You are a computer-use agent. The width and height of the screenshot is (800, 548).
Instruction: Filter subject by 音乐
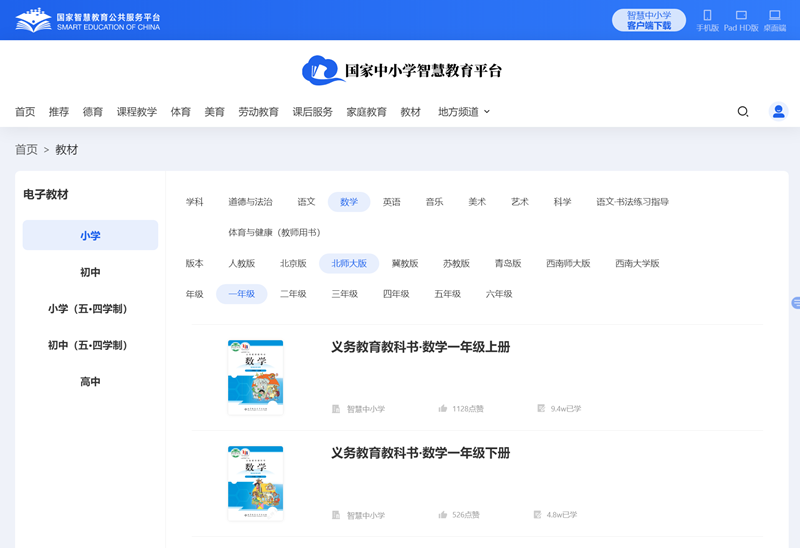tap(434, 202)
